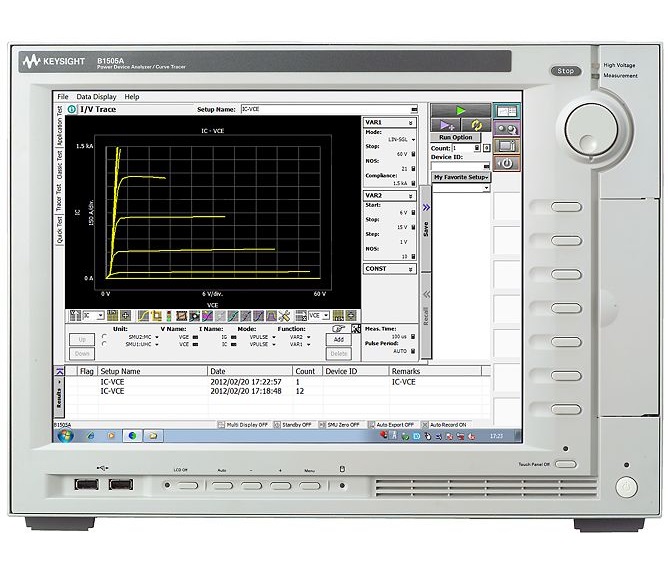Open the folder icon in taskbar

pos(153,436)
